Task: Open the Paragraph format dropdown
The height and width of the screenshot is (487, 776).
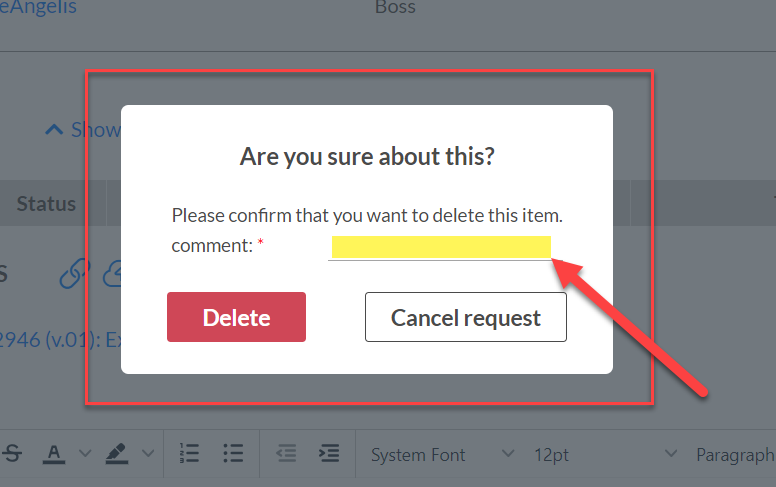Action: [x=734, y=454]
